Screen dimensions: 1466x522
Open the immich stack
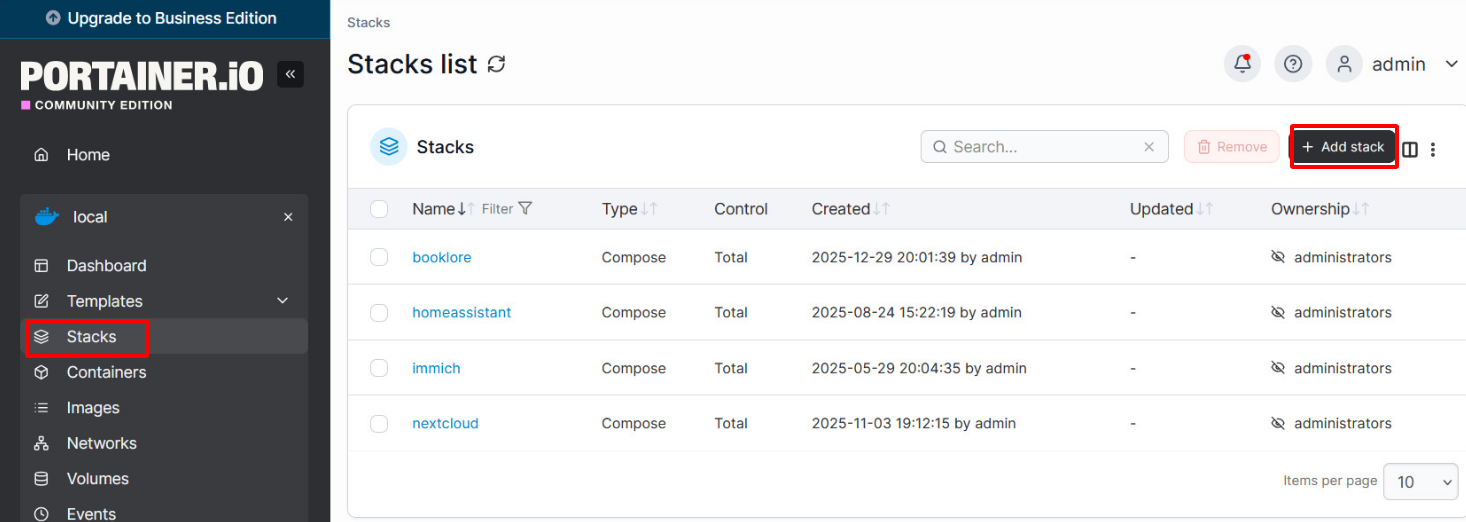click(x=437, y=368)
